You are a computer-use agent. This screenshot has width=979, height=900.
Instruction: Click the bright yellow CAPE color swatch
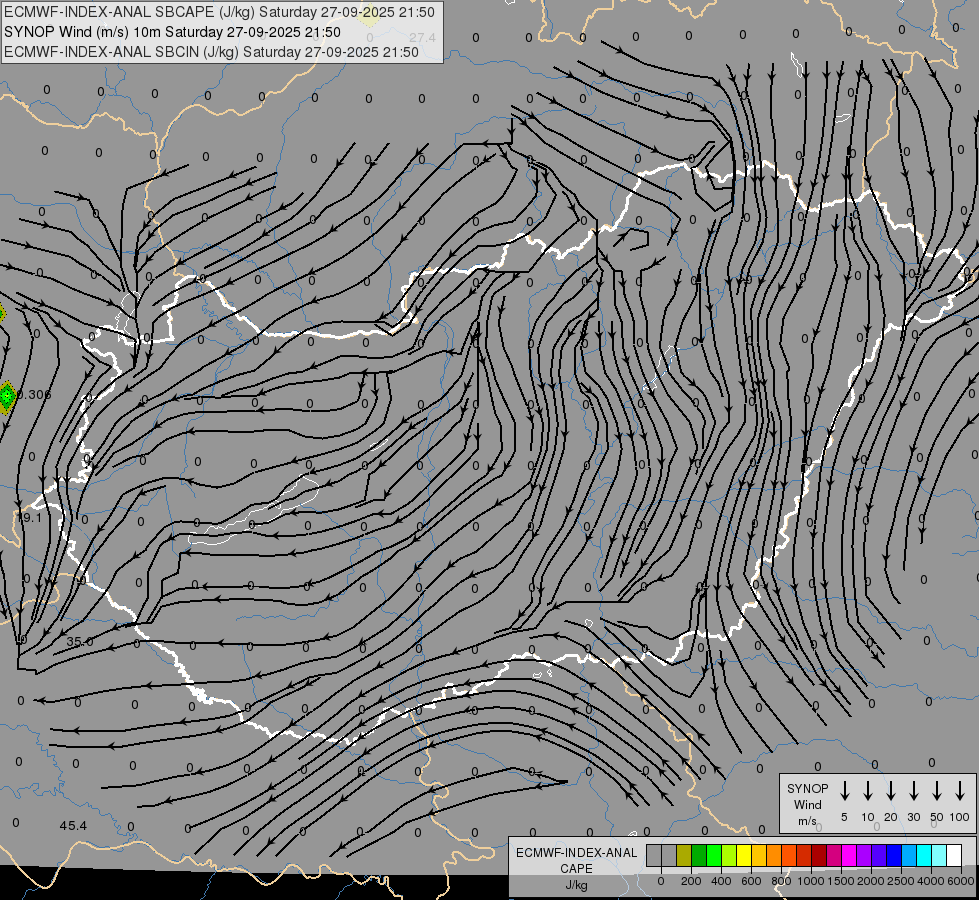pyautogui.click(x=744, y=855)
